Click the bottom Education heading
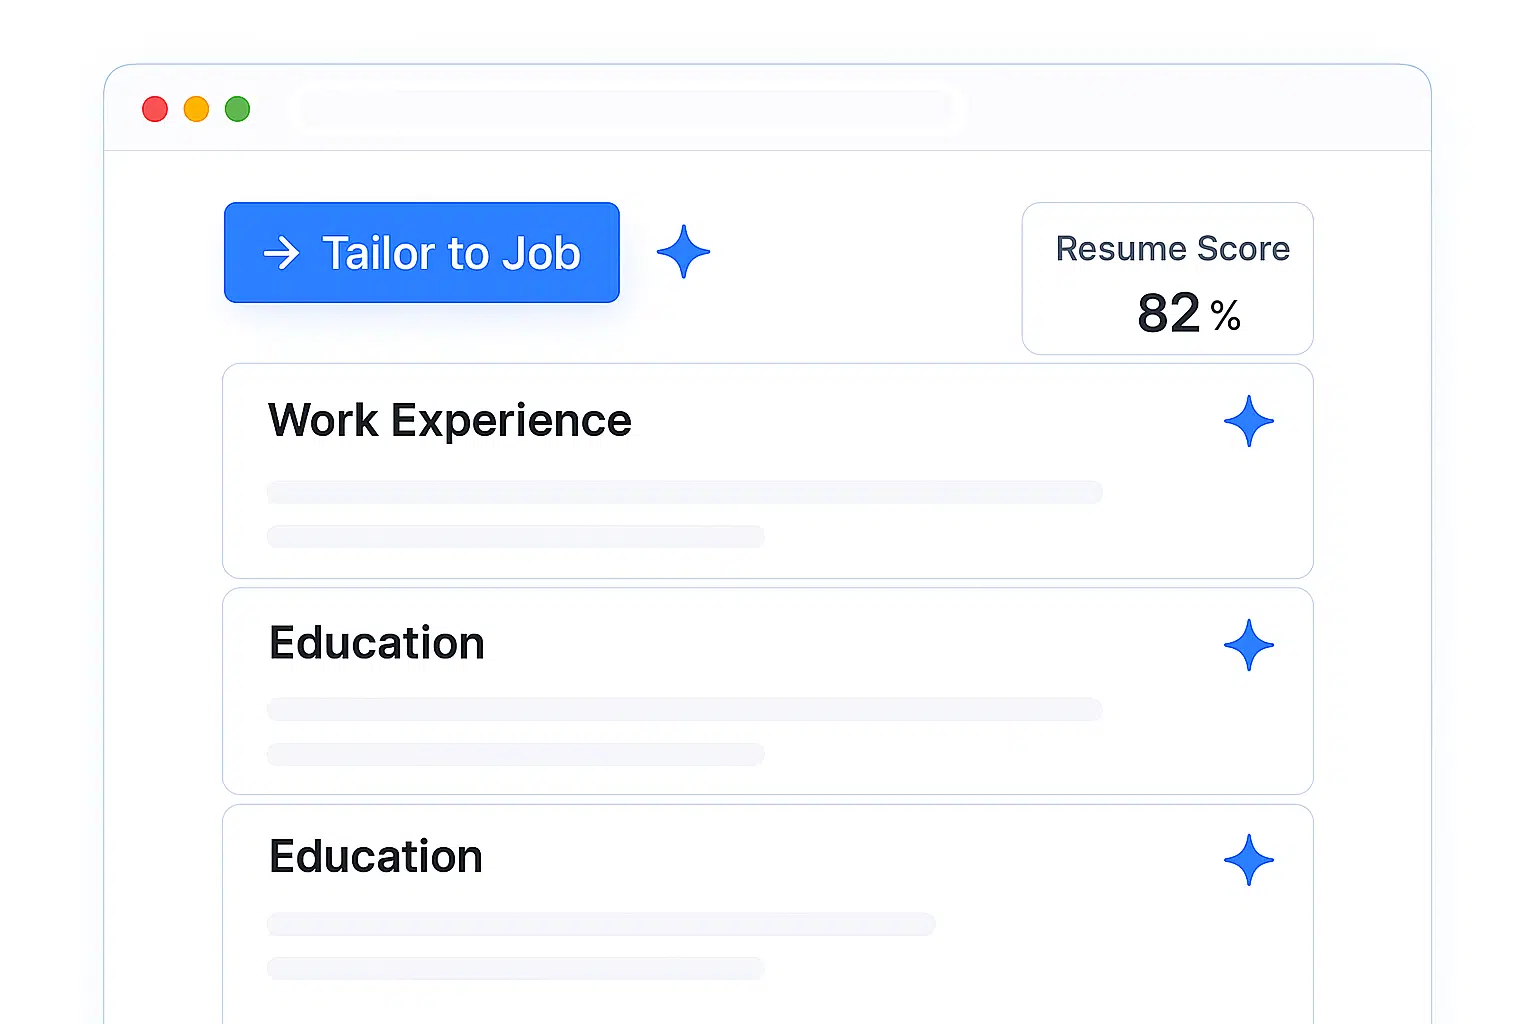 pyautogui.click(x=375, y=856)
